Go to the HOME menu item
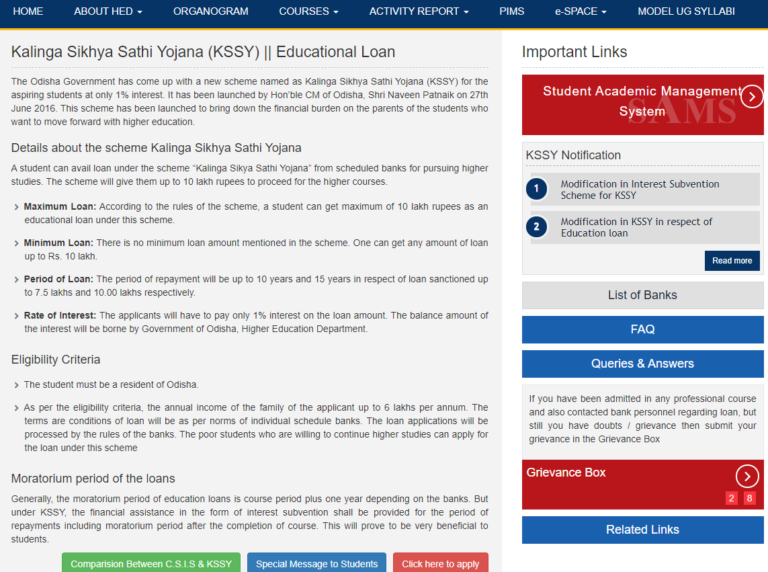 (28, 11)
